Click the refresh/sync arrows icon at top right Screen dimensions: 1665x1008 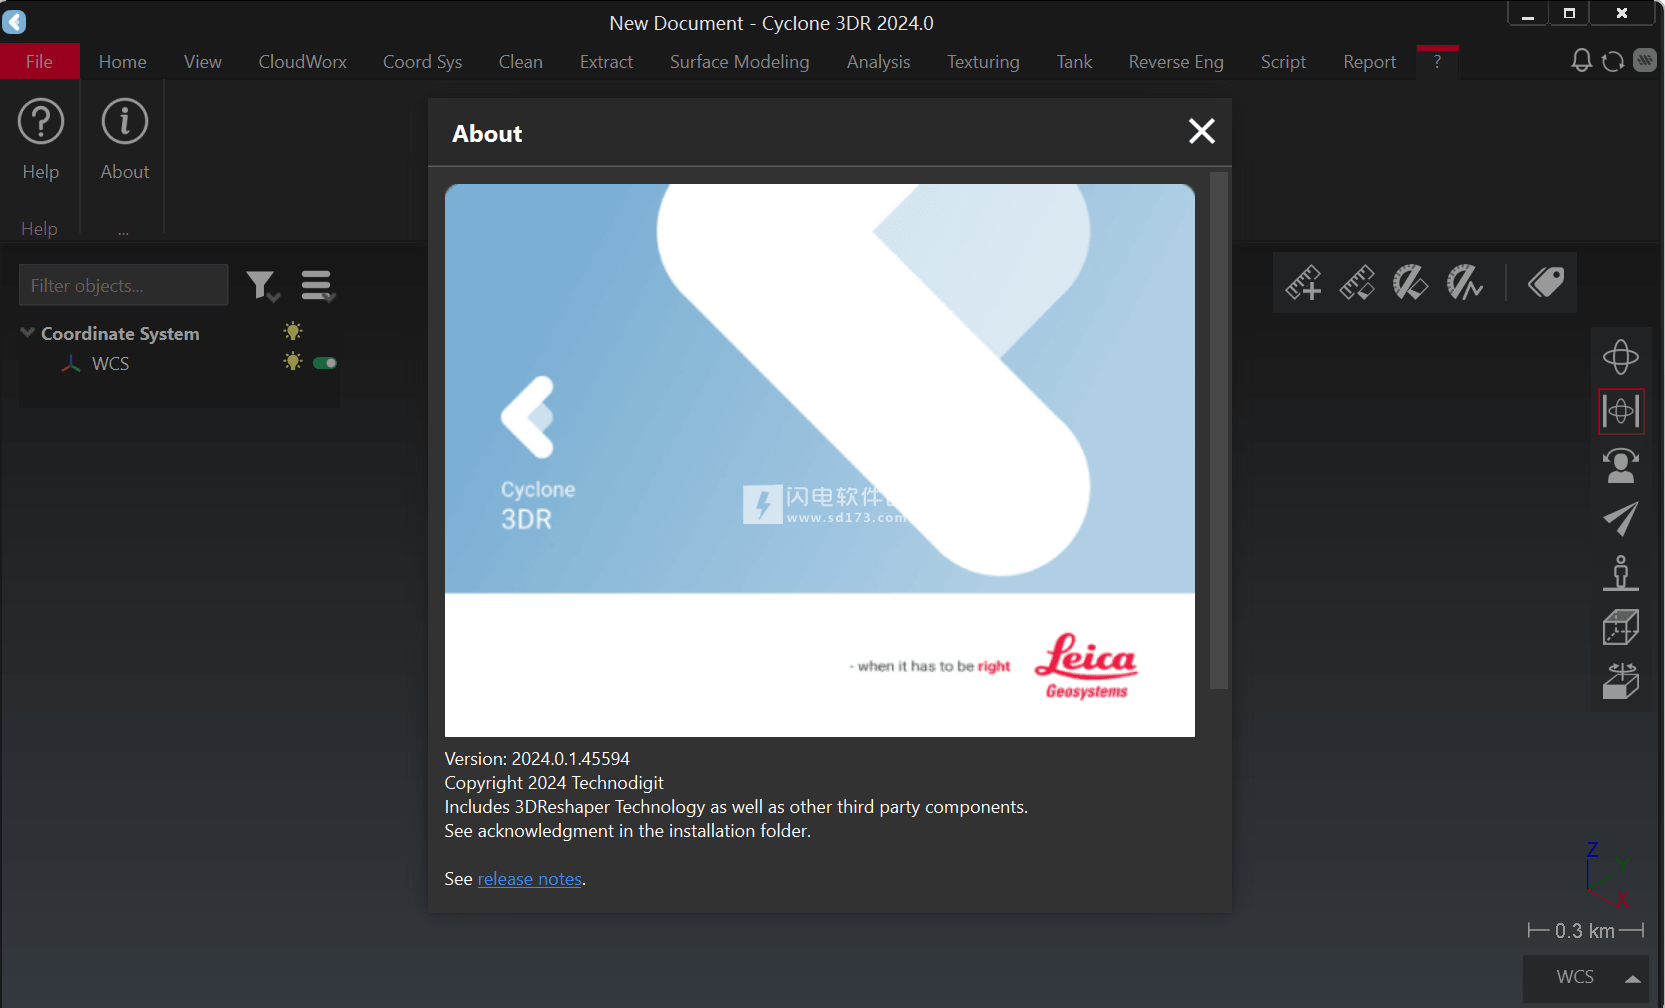[1613, 61]
